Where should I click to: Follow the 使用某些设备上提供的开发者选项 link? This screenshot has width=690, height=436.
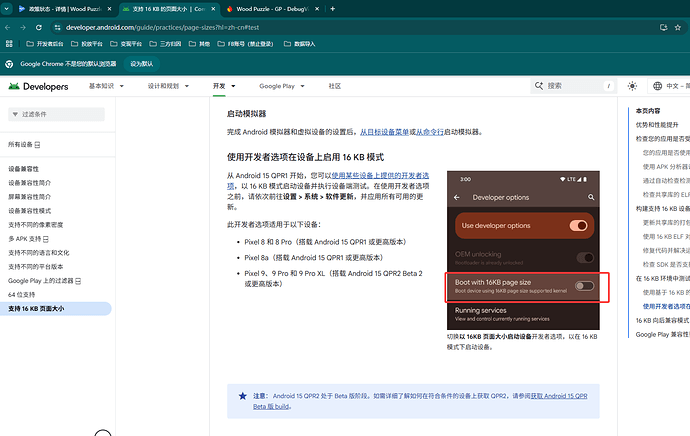click(x=380, y=176)
